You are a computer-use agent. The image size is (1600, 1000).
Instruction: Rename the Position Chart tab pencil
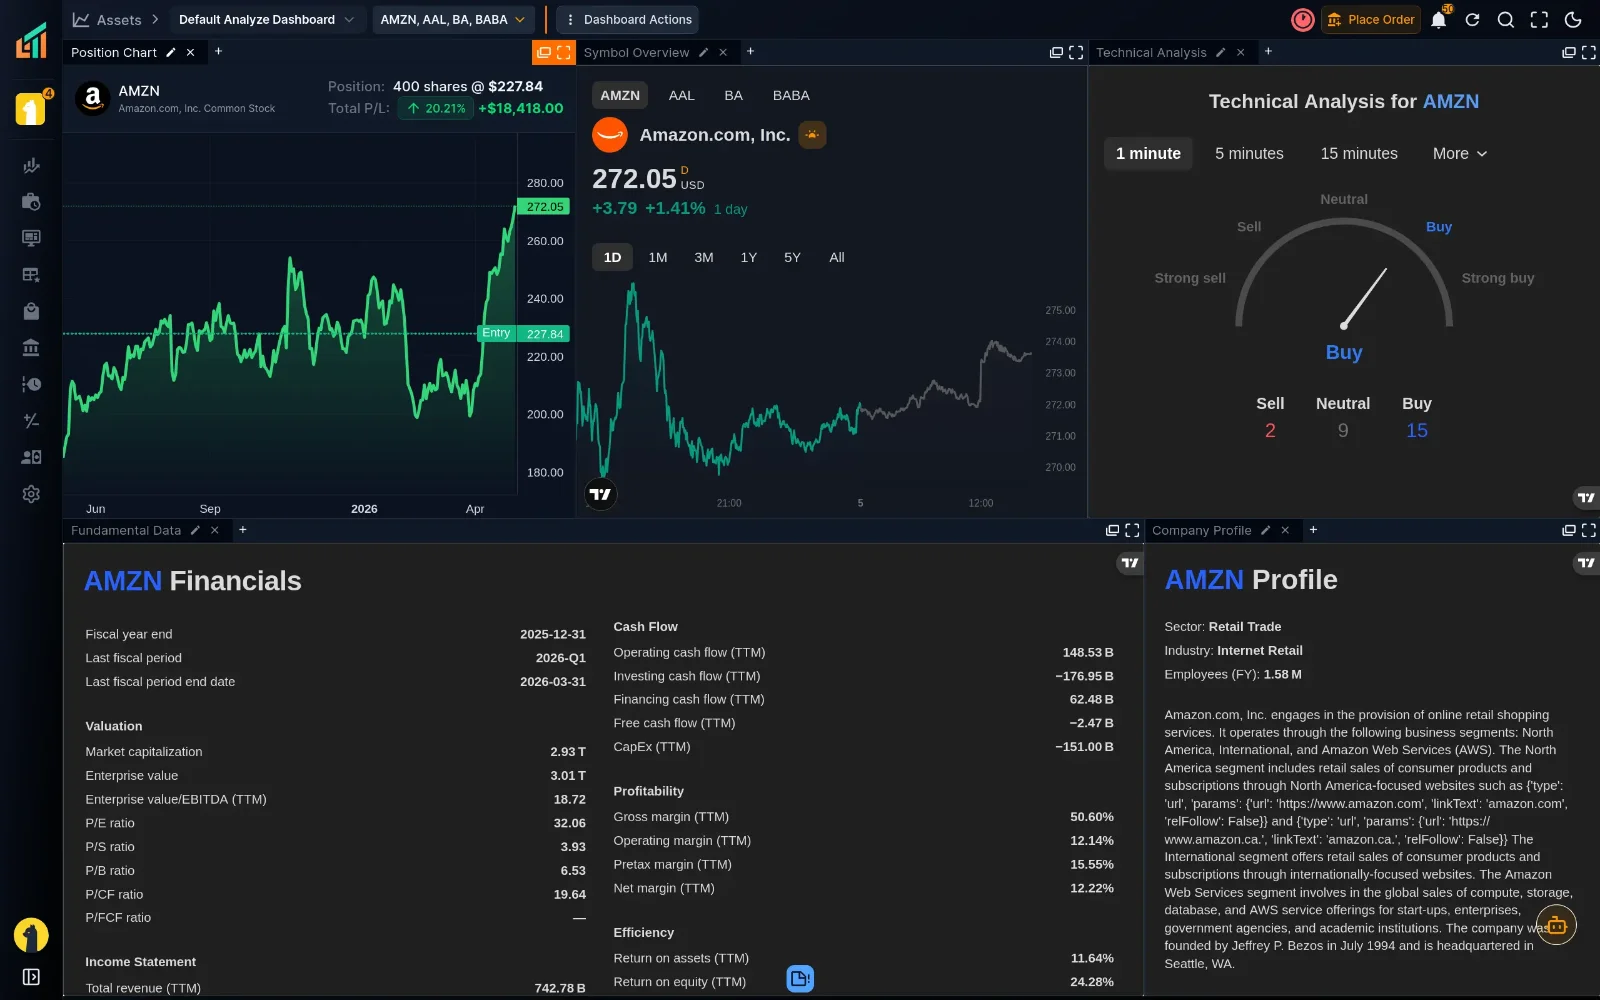[x=171, y=52]
